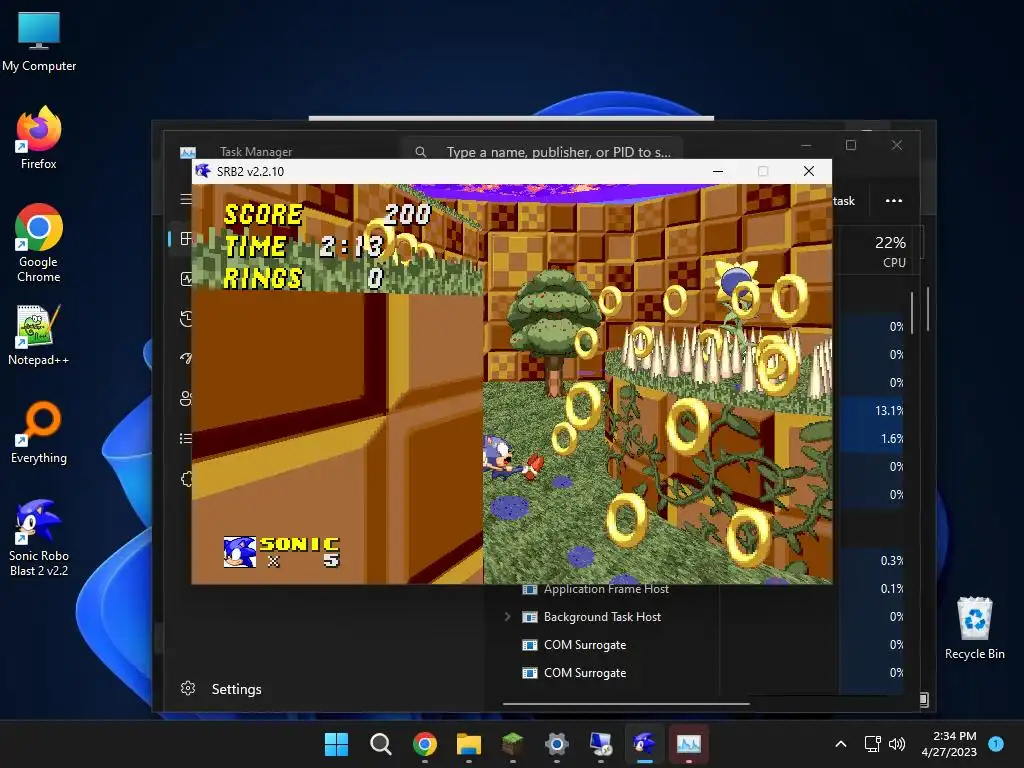Viewport: 1024px width, 768px height.
Task: Toggle Task Manager hamburger navigation menu
Action: pyautogui.click(x=186, y=199)
